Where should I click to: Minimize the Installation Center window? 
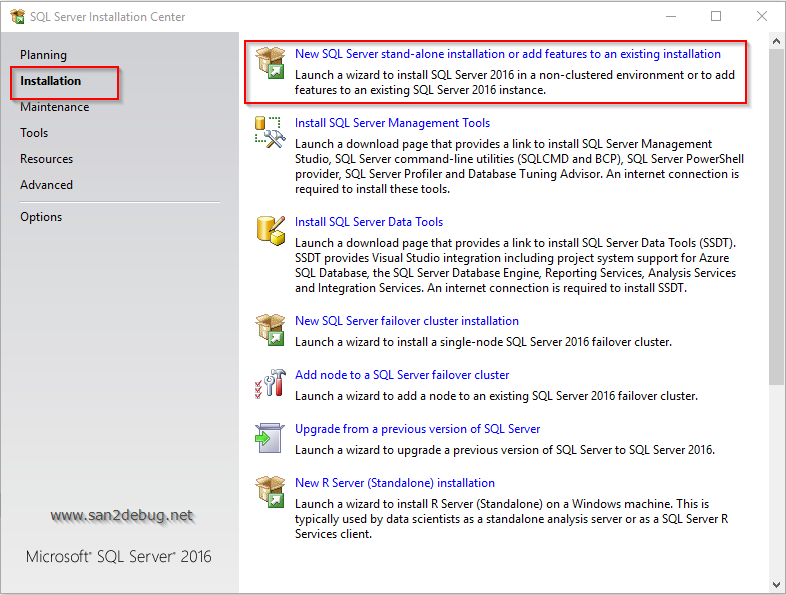671,17
